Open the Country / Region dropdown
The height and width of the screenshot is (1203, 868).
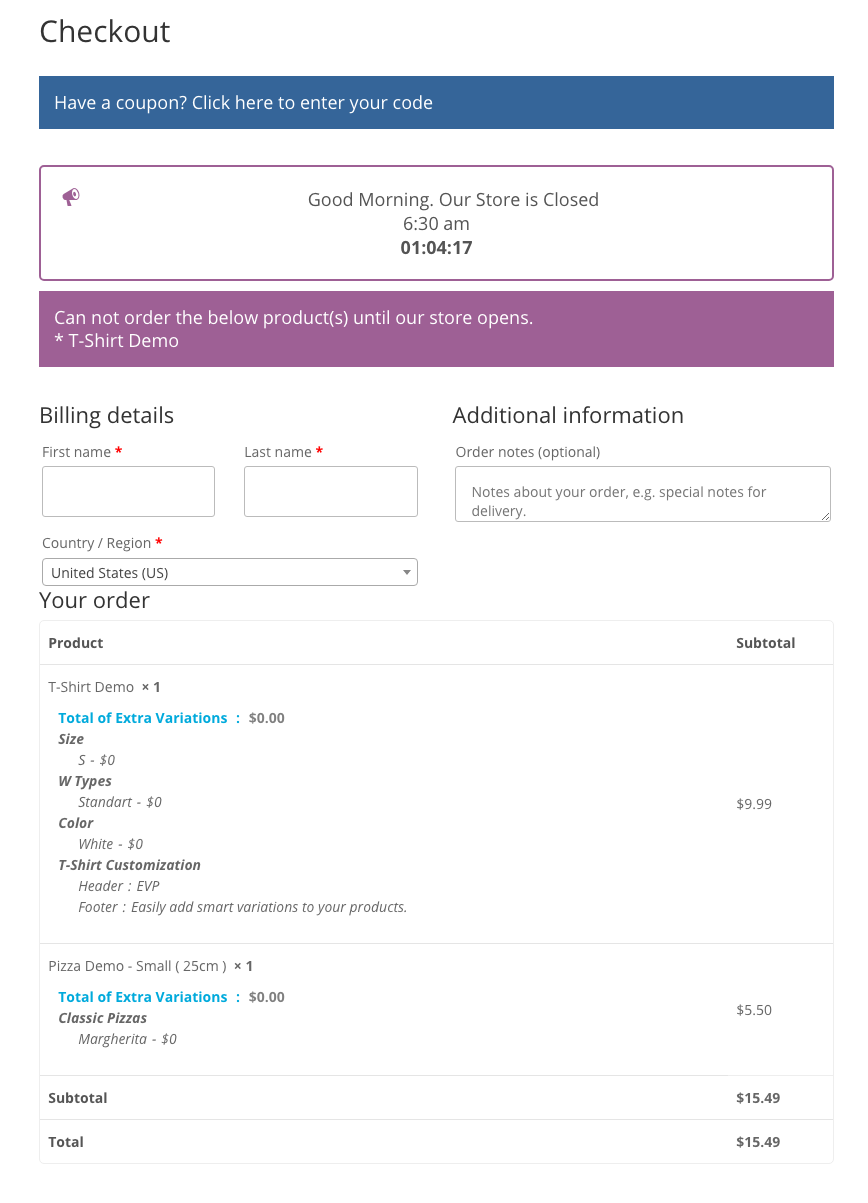point(229,573)
